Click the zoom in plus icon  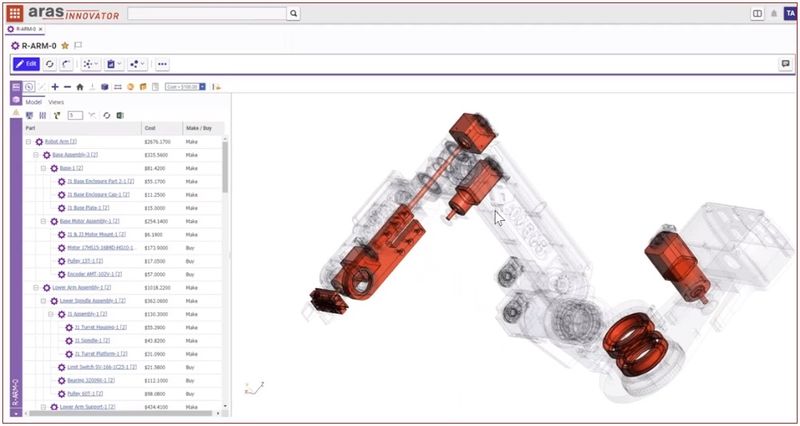click(x=54, y=87)
